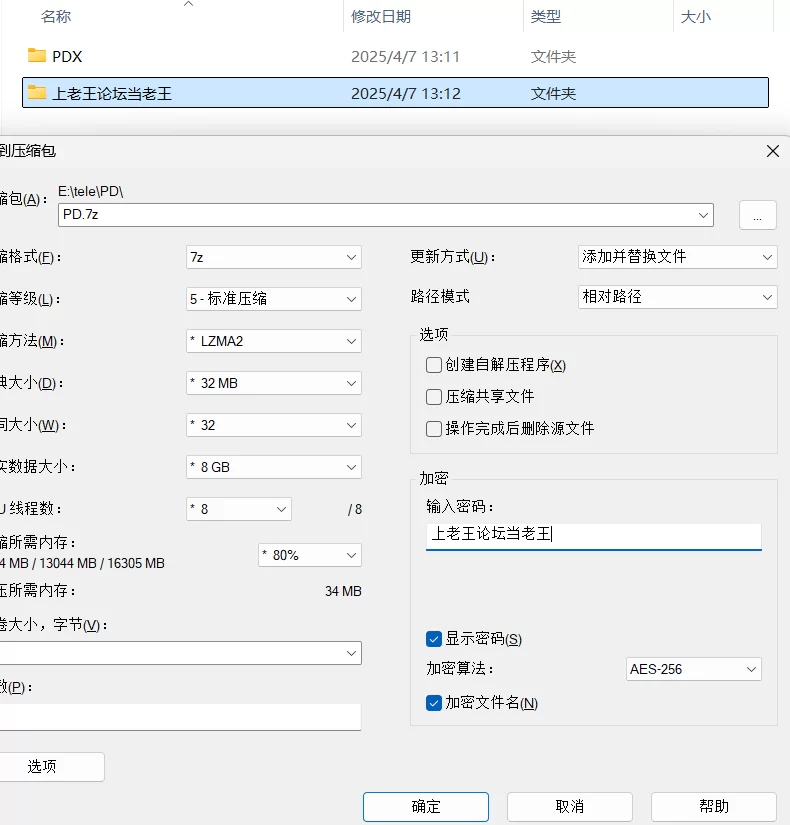Click into the password input field
This screenshot has width=790, height=825.
pos(593,535)
